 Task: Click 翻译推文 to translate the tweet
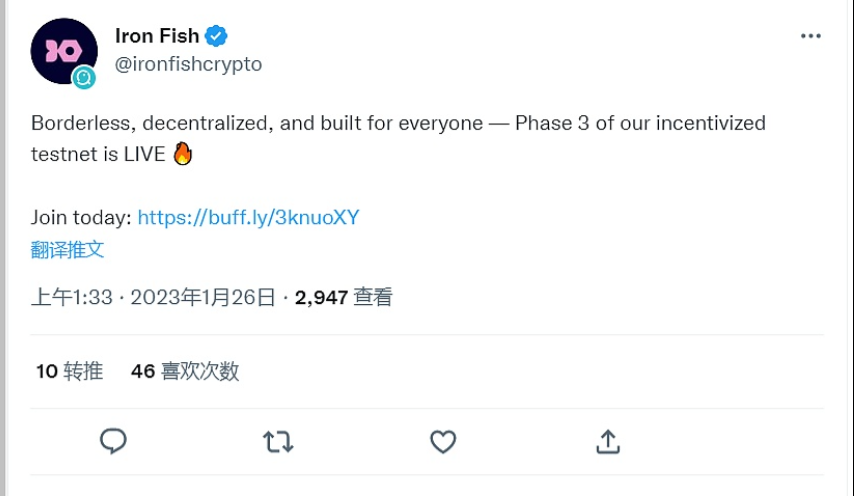pyautogui.click(x=67, y=250)
